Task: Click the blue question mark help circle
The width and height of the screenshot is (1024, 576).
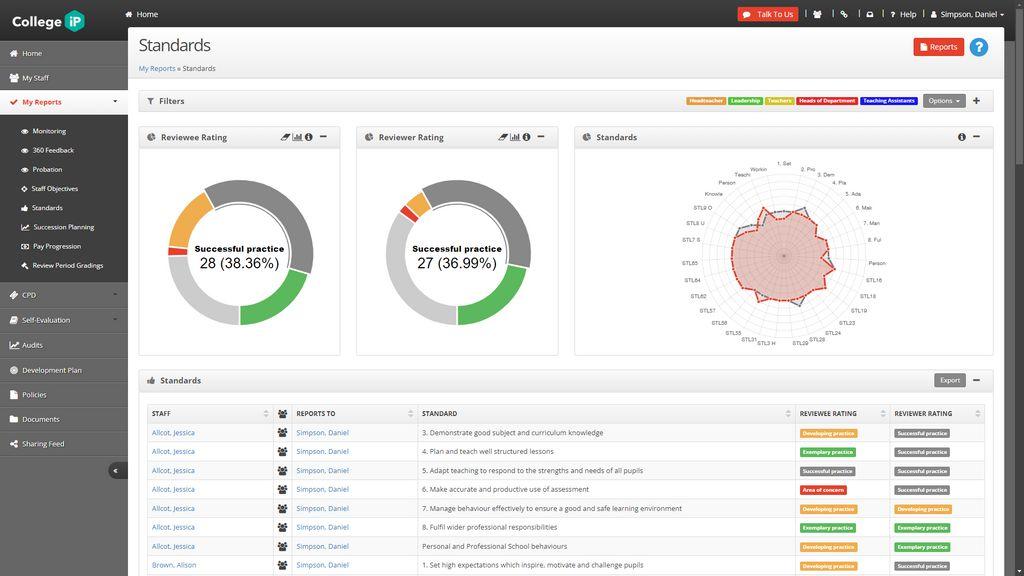Action: click(978, 47)
